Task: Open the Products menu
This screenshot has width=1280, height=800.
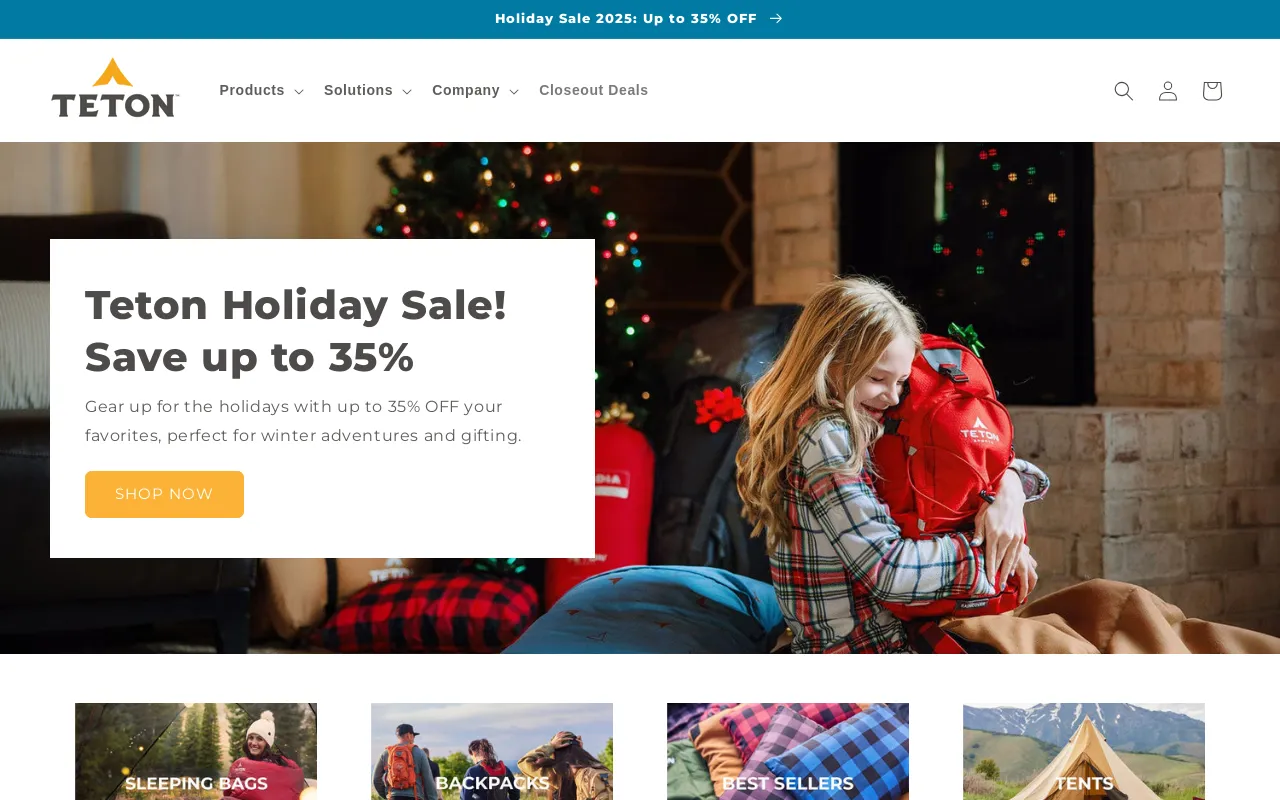Action: click(261, 90)
